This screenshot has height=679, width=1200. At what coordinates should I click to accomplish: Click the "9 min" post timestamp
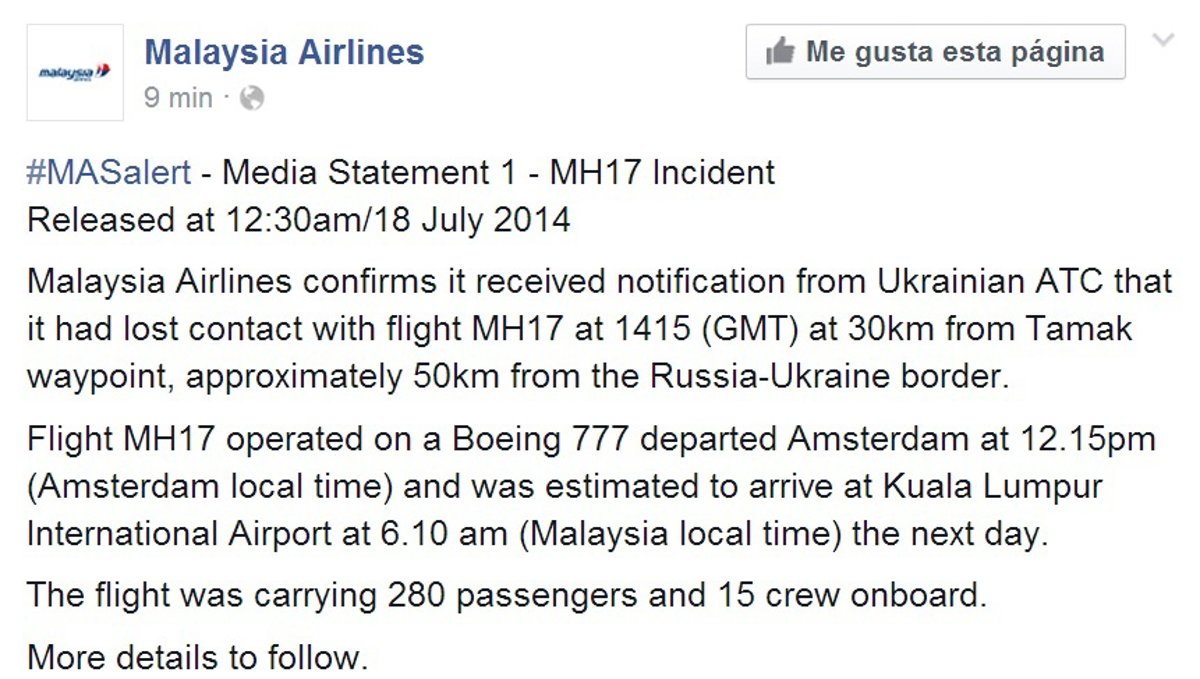point(178,98)
